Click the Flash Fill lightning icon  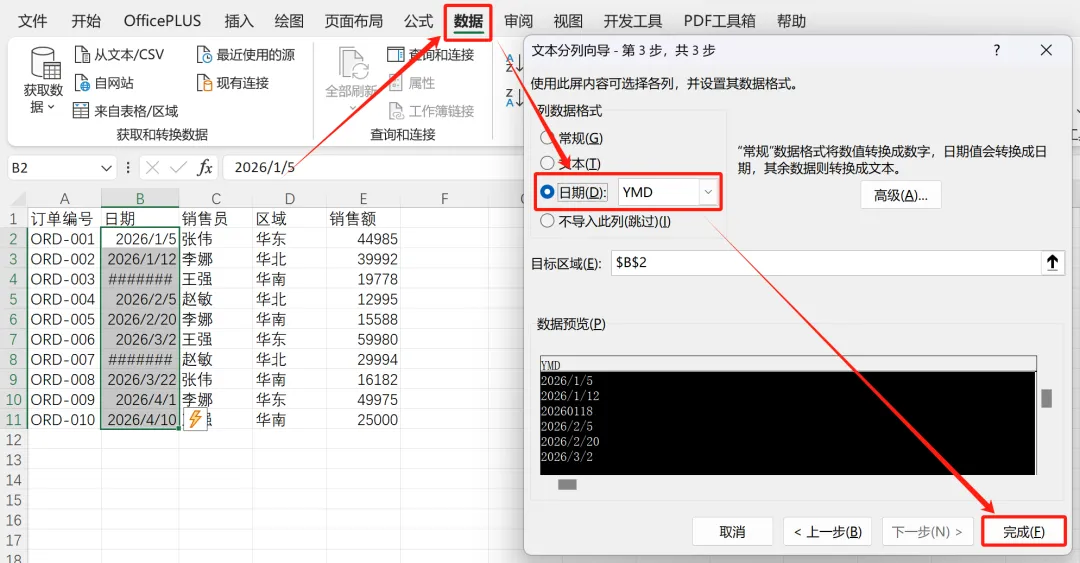[x=195, y=419]
